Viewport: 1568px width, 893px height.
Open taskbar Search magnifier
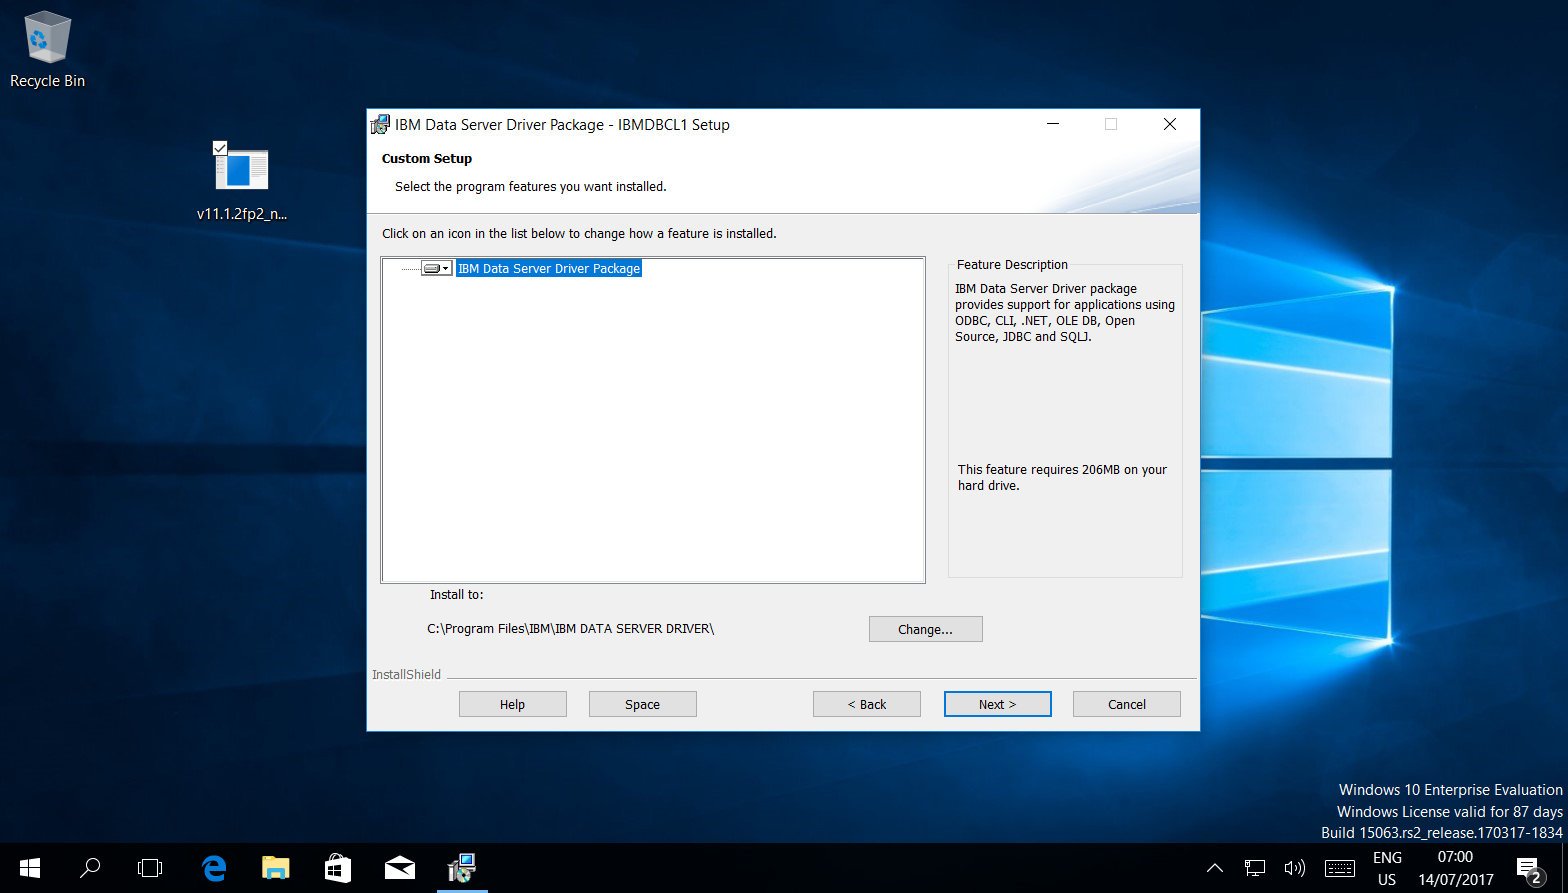point(90,867)
